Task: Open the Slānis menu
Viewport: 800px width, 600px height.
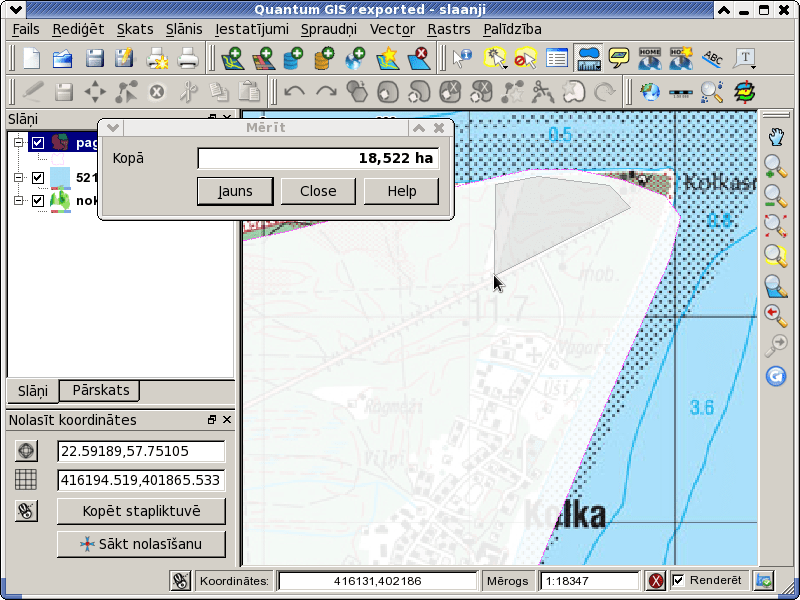Action: tap(184, 30)
